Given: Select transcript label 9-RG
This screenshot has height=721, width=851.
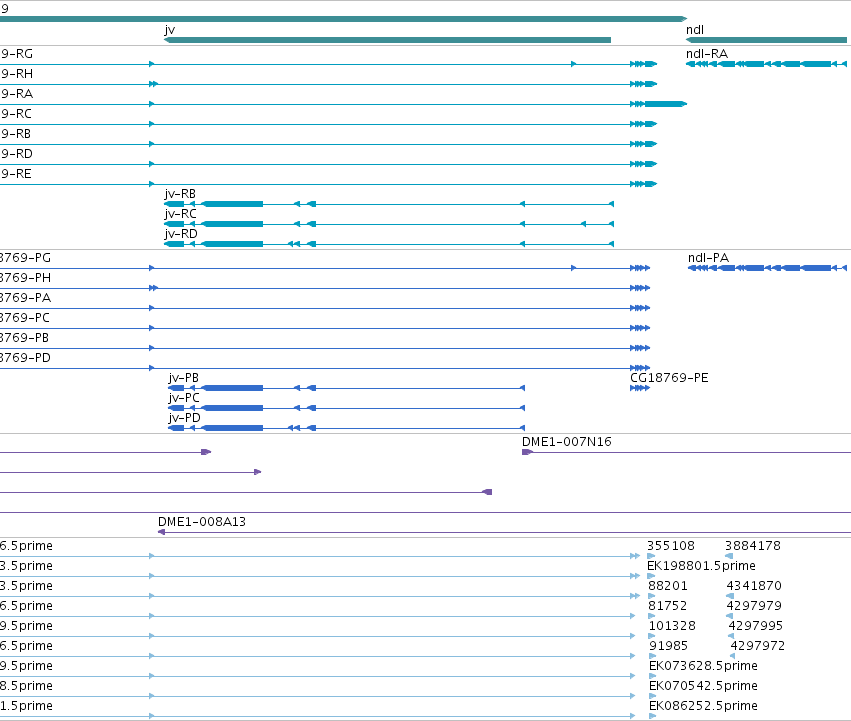Looking at the screenshot, I should (x=17, y=54).
